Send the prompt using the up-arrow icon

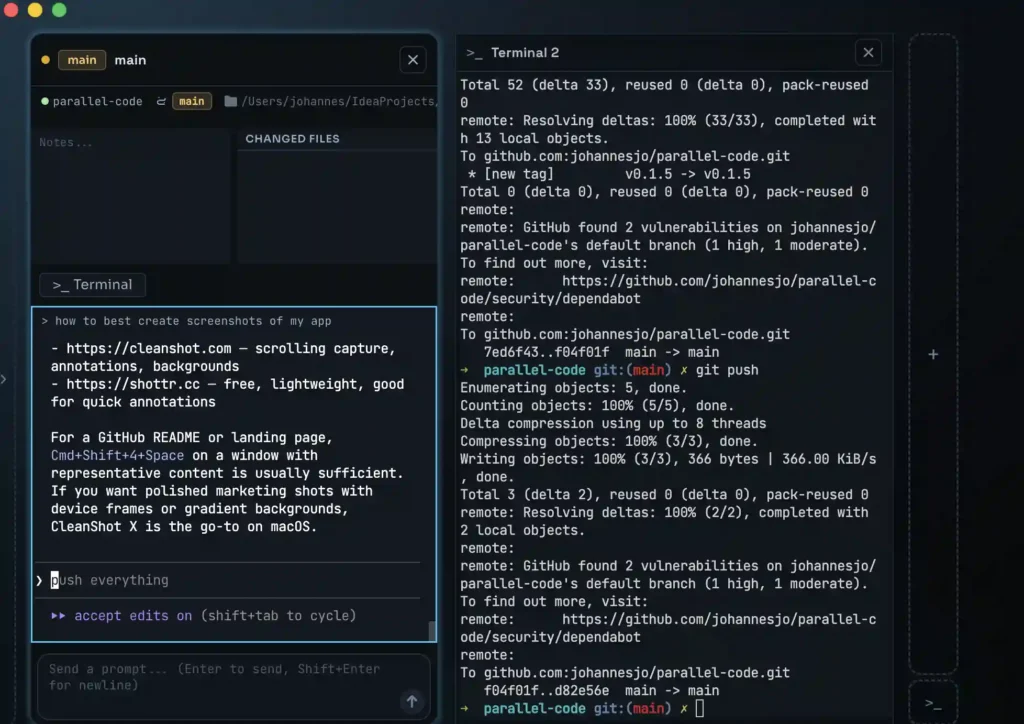coord(412,701)
